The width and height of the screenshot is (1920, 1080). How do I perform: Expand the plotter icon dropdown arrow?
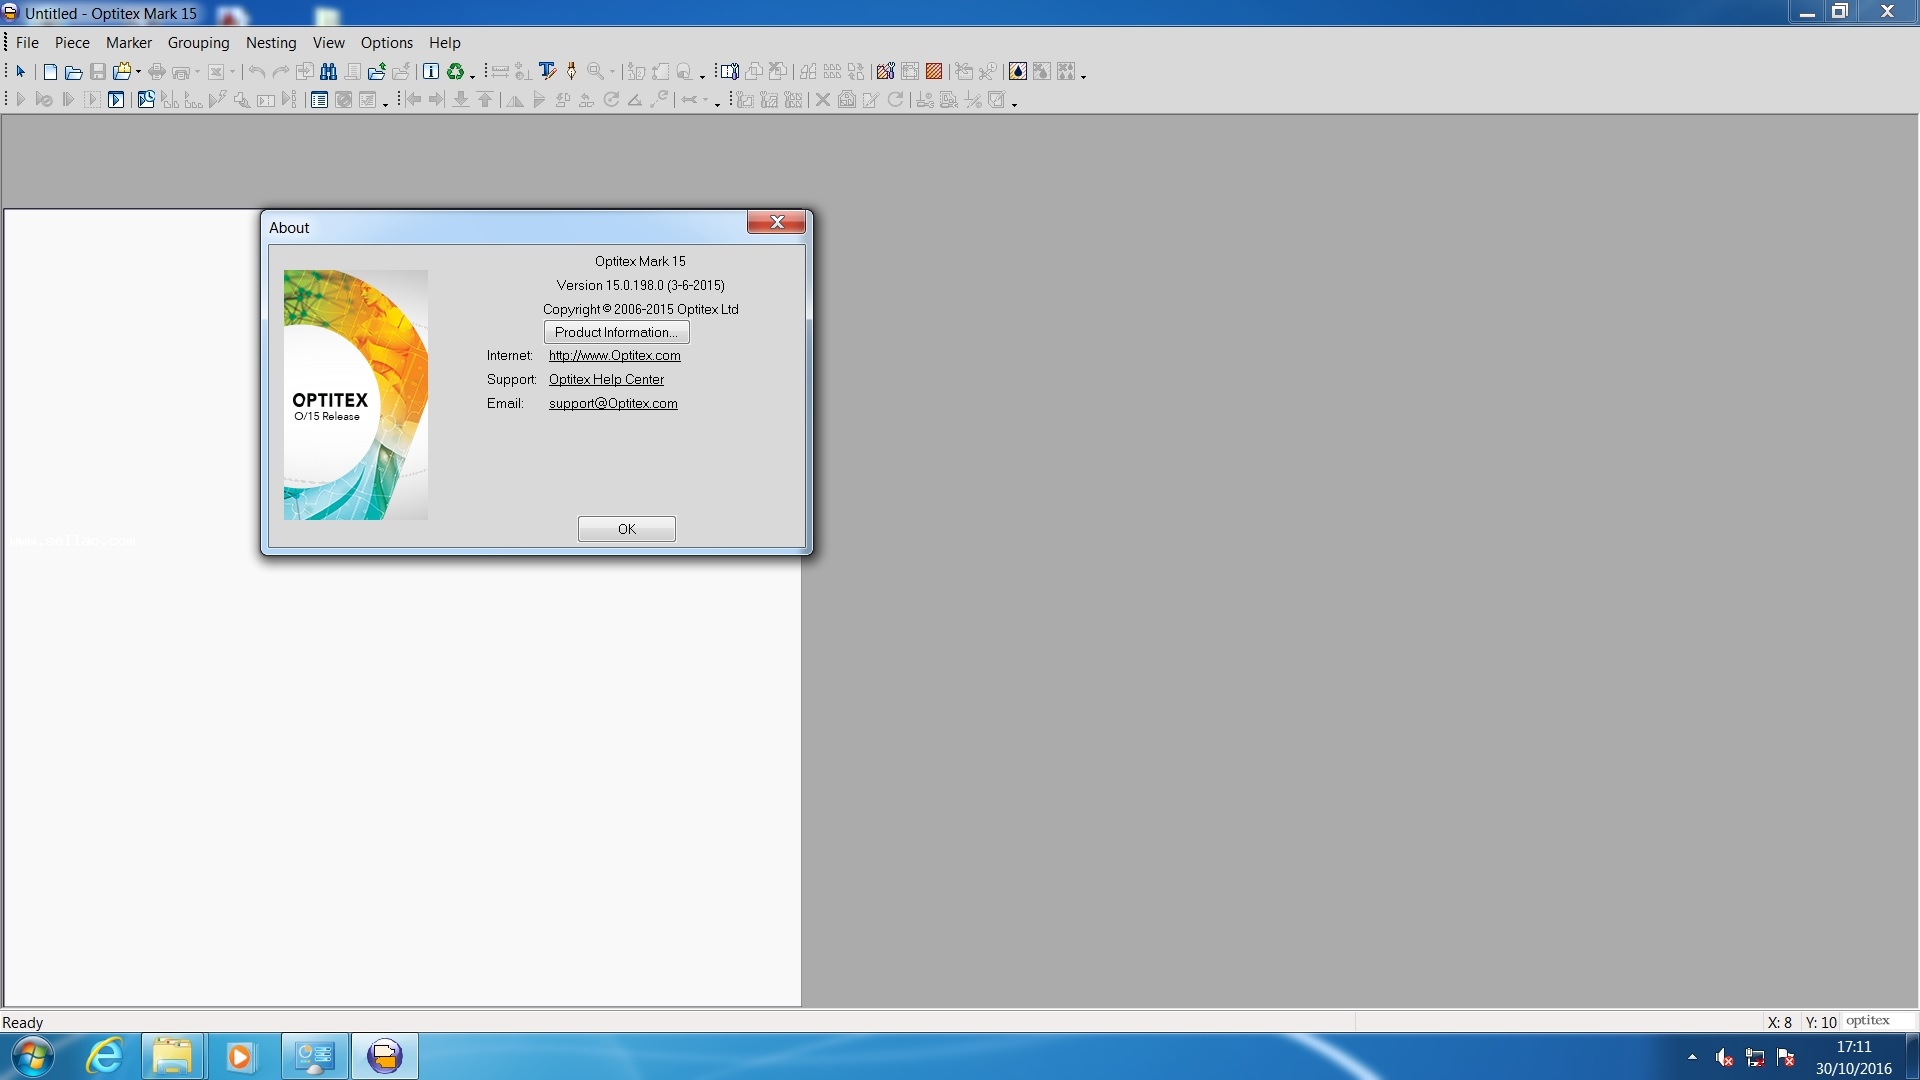(x=198, y=72)
